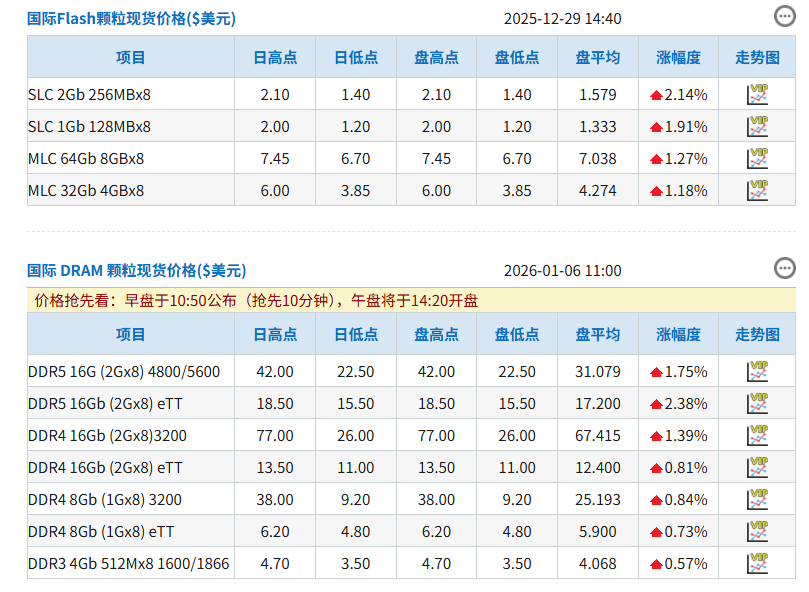Click 项目 header in the DRAM table
Screen dimensions: 809x592
130,334
